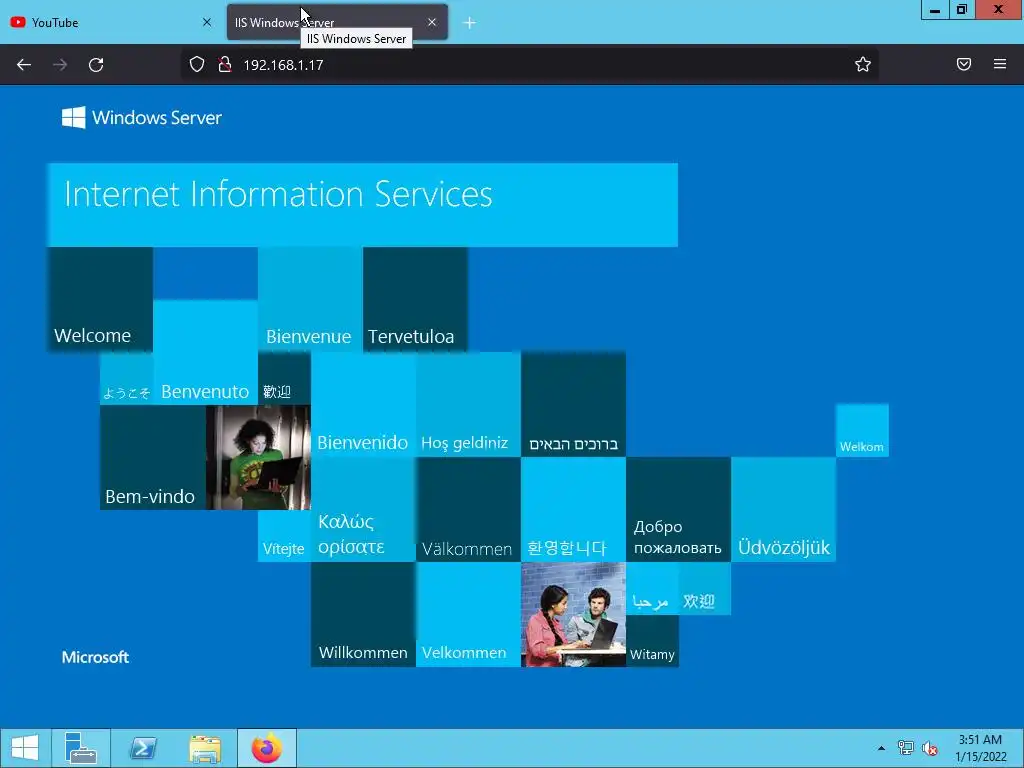Image resolution: width=1024 pixels, height=768 pixels.
Task: Click the 歡迎 traditional Chinese tile
Action: tap(284, 379)
